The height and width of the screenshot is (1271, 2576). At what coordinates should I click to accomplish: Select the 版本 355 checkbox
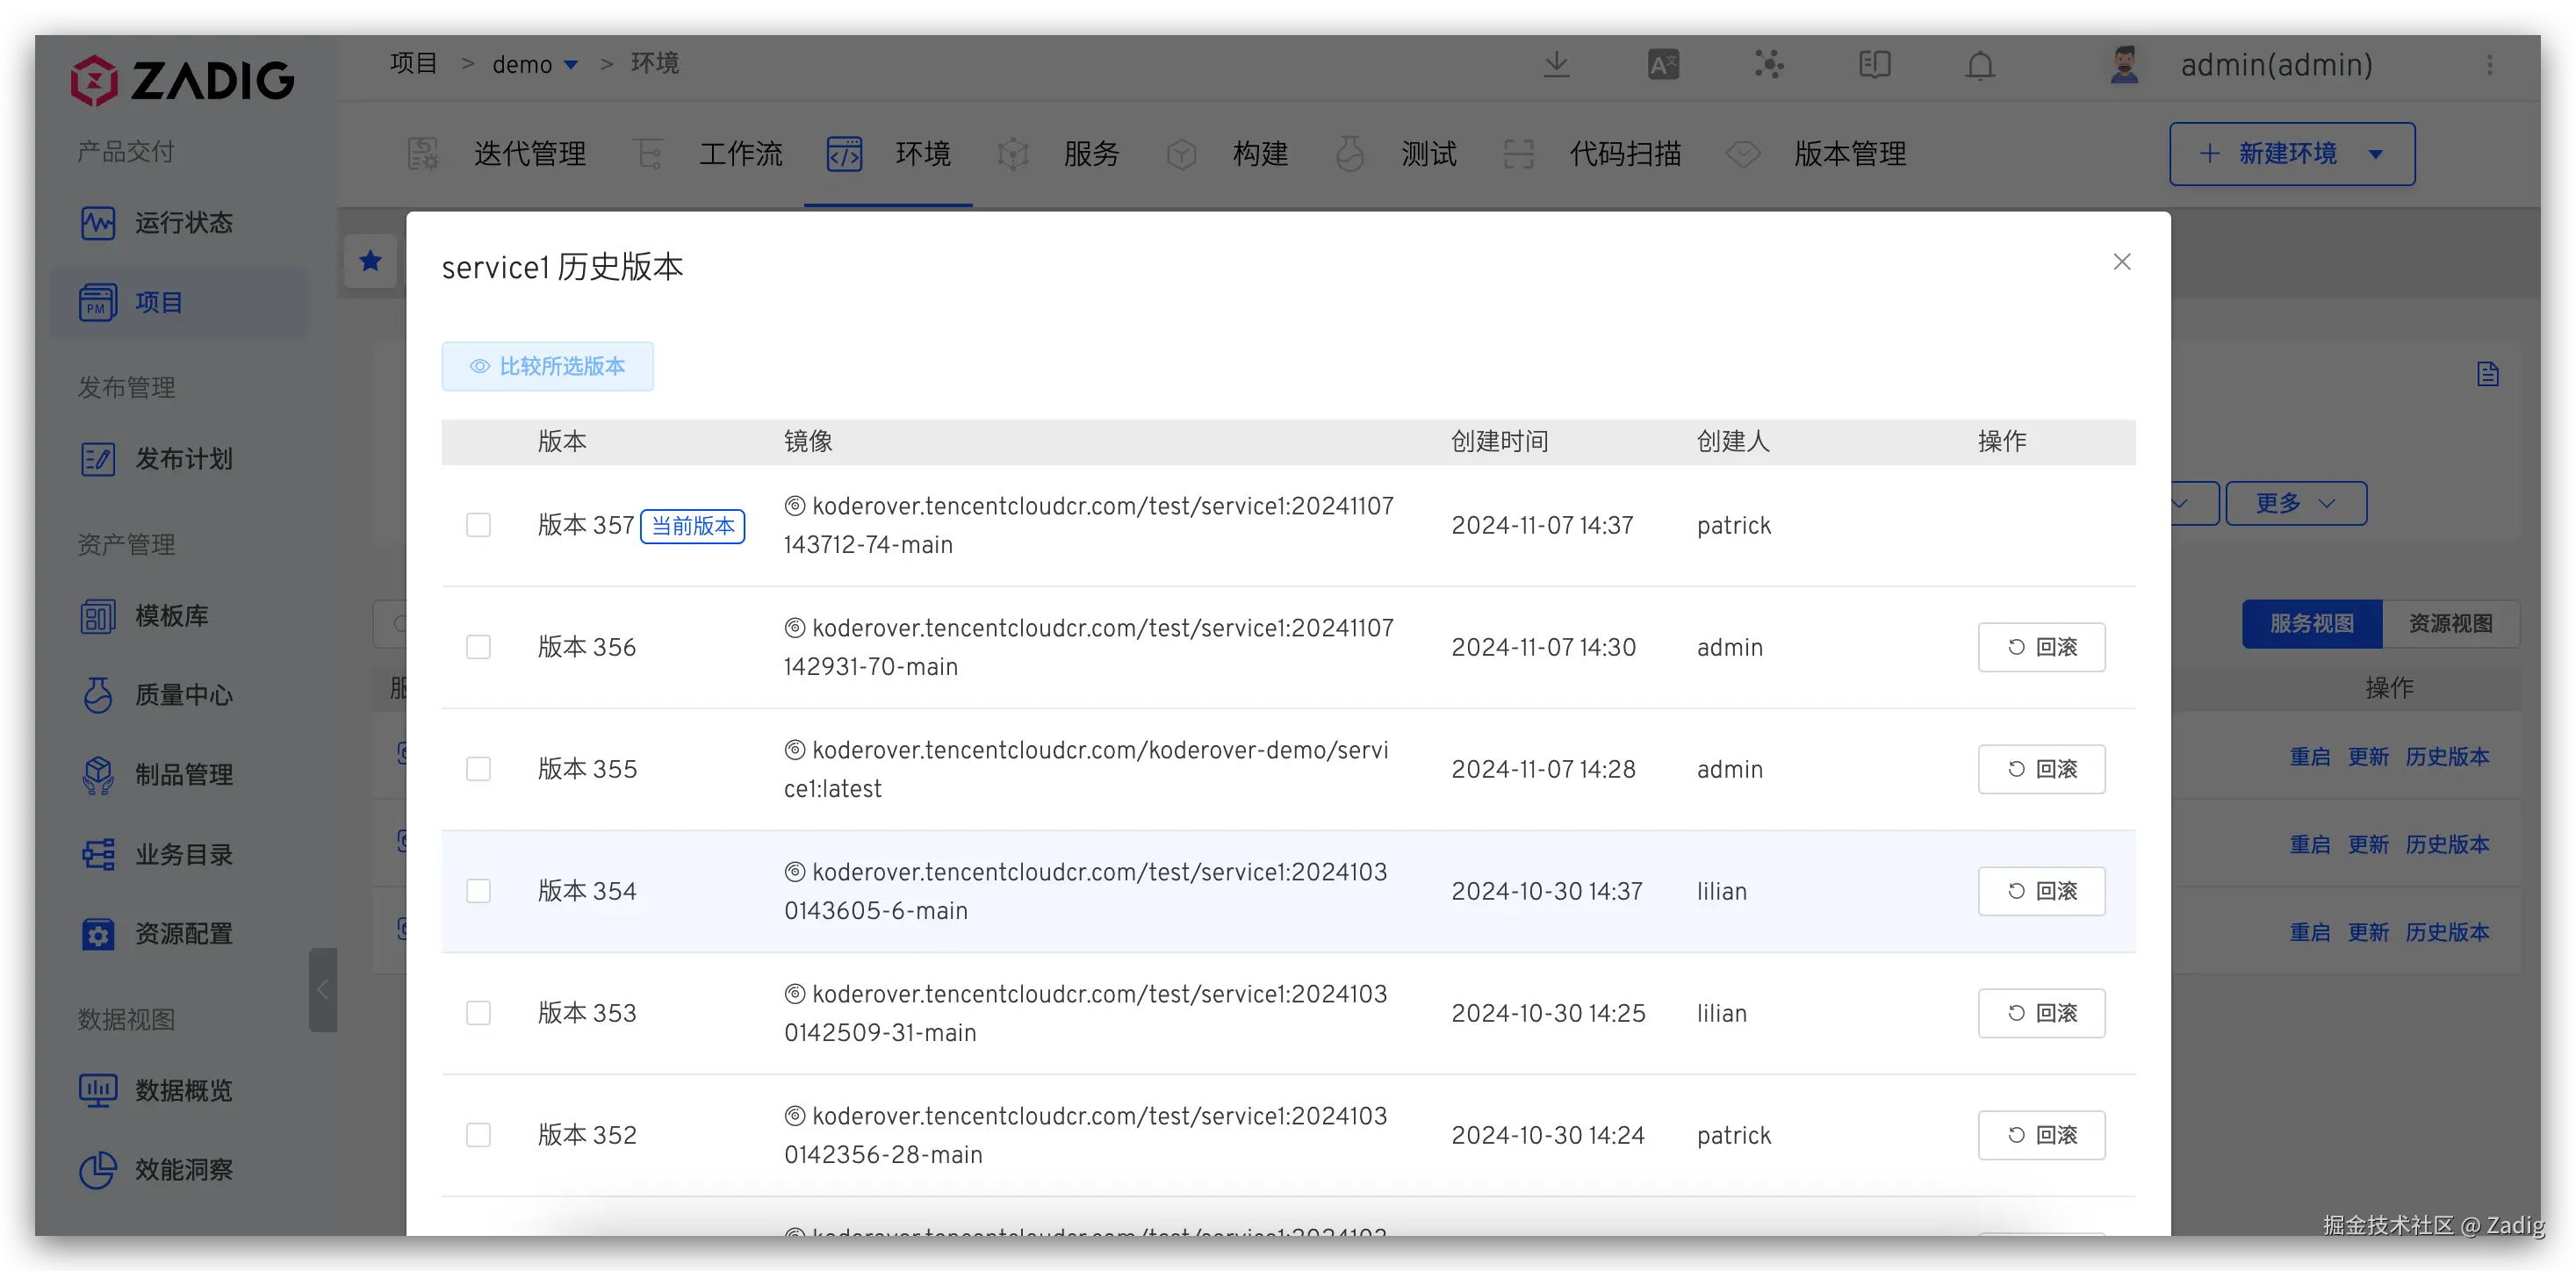point(478,769)
